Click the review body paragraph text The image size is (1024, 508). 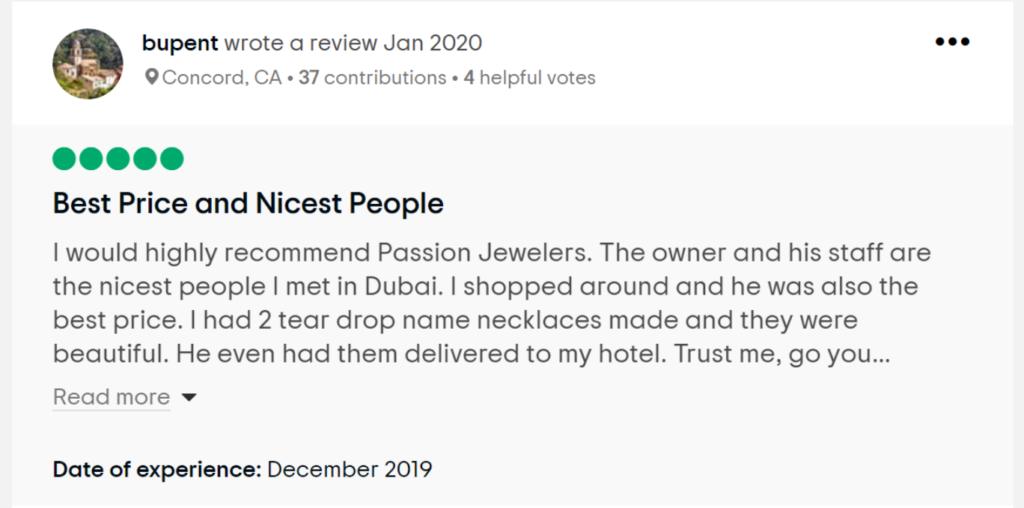click(x=490, y=303)
